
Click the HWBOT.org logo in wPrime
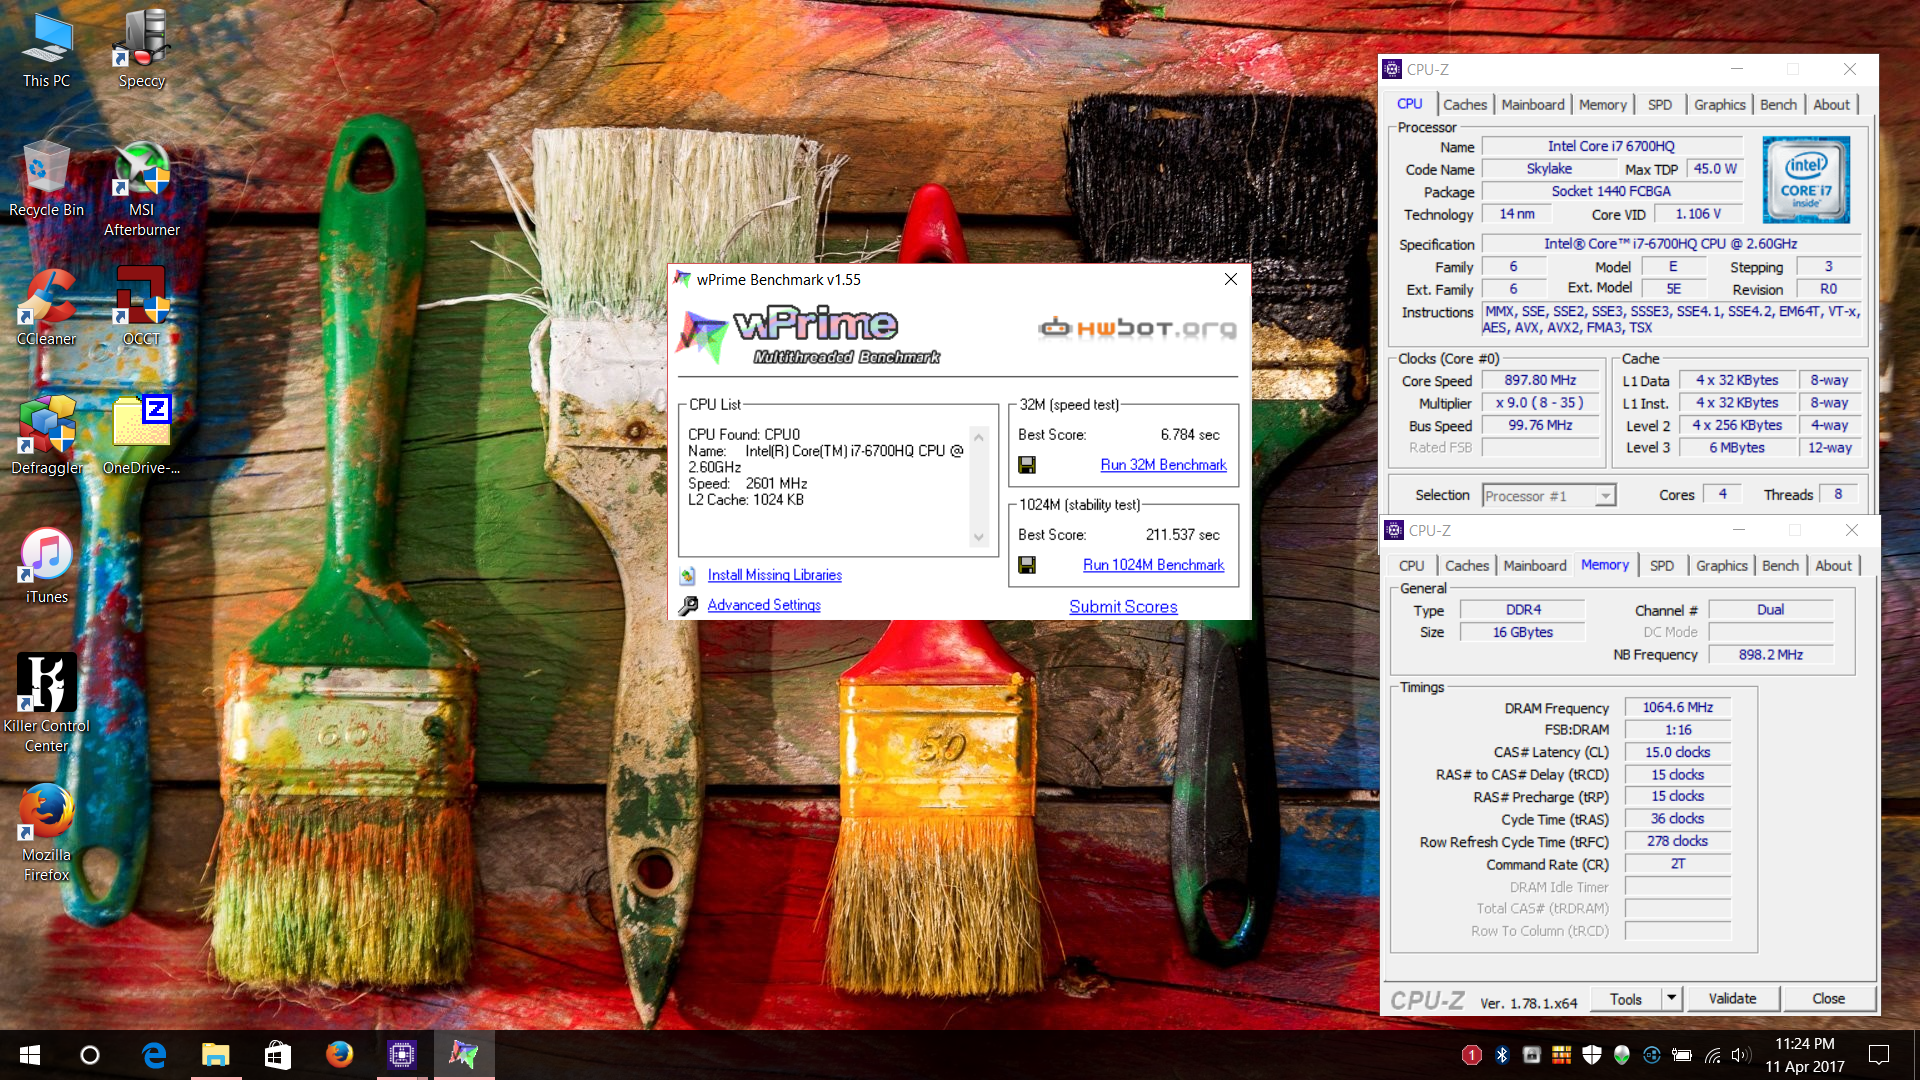1137,328
